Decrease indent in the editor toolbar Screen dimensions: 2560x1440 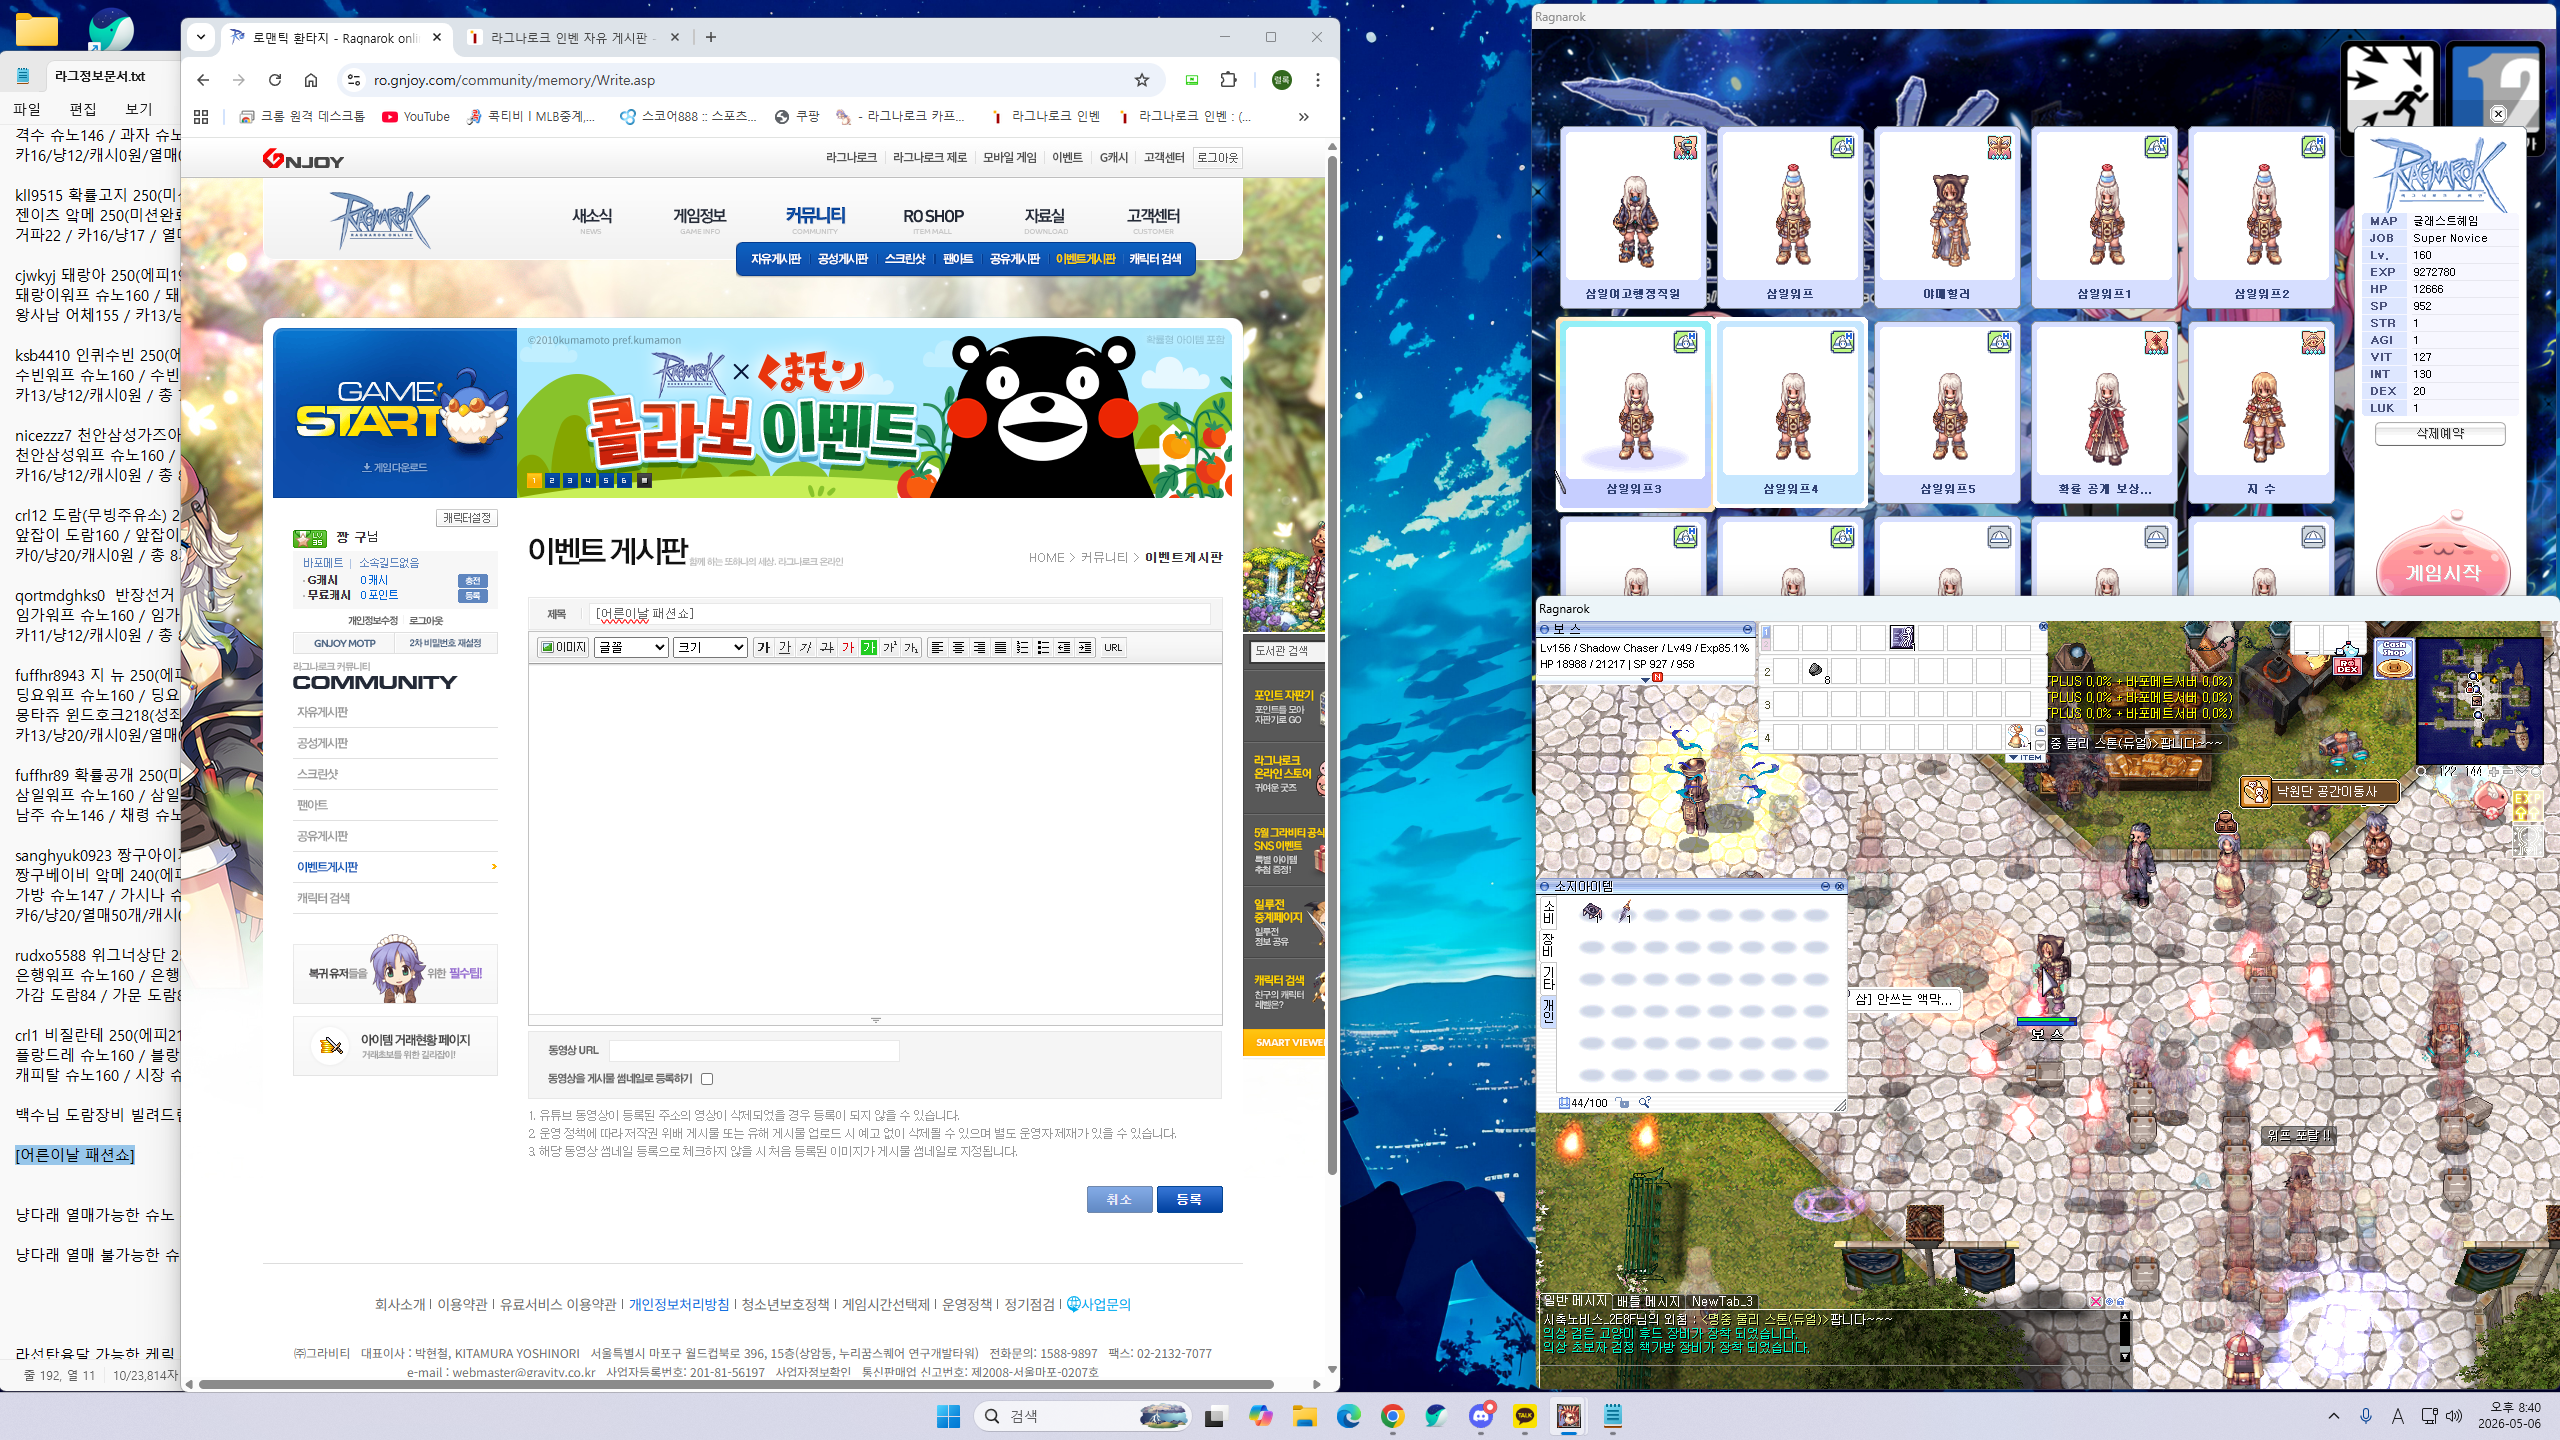pos(1064,647)
